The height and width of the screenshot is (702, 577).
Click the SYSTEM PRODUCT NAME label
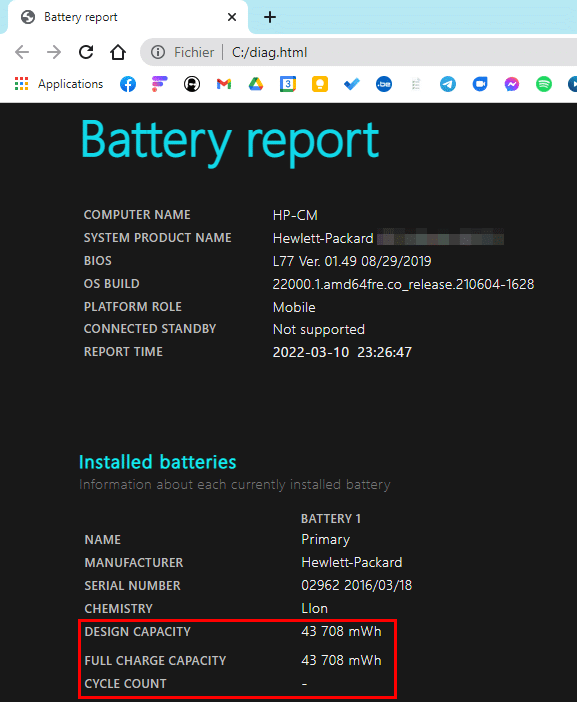click(x=158, y=238)
